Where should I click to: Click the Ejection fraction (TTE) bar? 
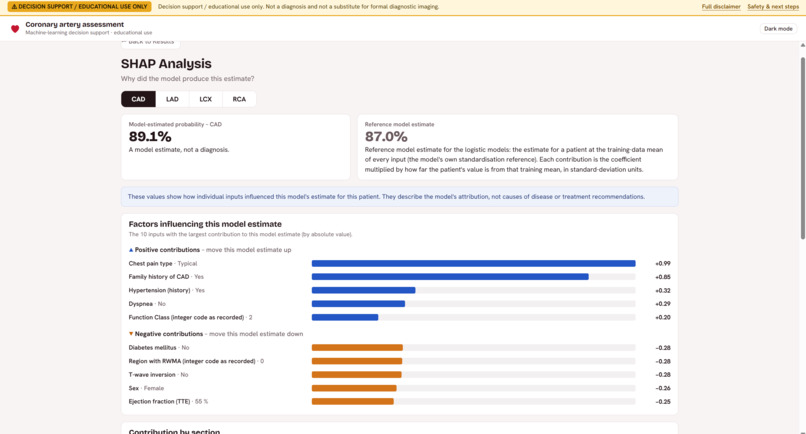pyautogui.click(x=353, y=402)
